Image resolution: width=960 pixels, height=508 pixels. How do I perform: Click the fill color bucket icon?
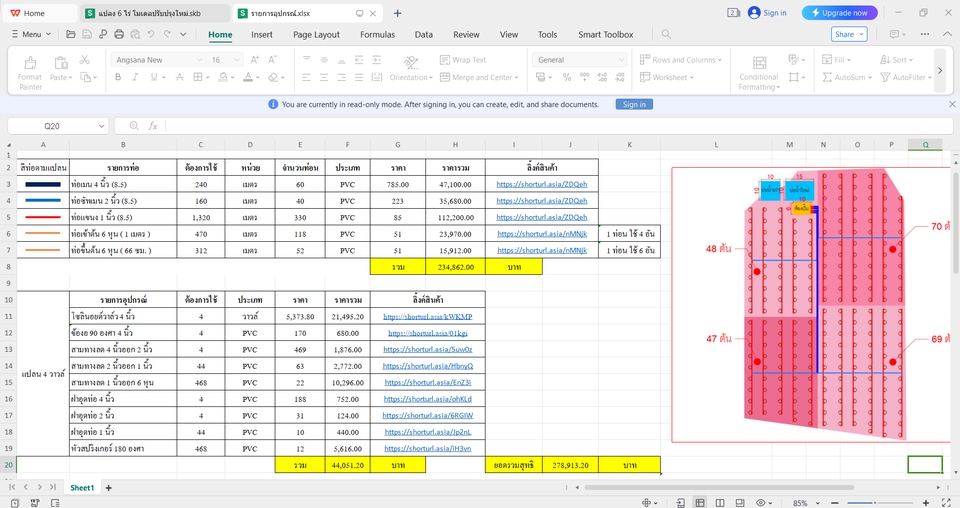pyautogui.click(x=222, y=77)
